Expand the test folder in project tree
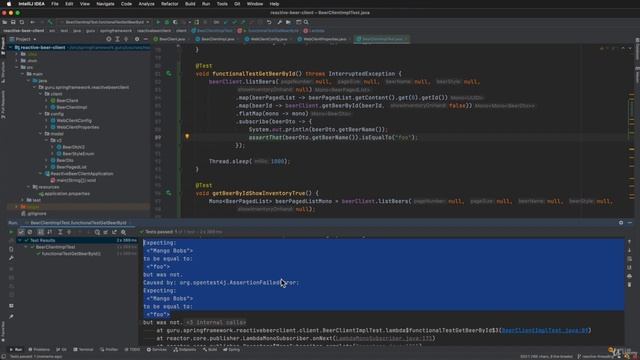 point(23,200)
